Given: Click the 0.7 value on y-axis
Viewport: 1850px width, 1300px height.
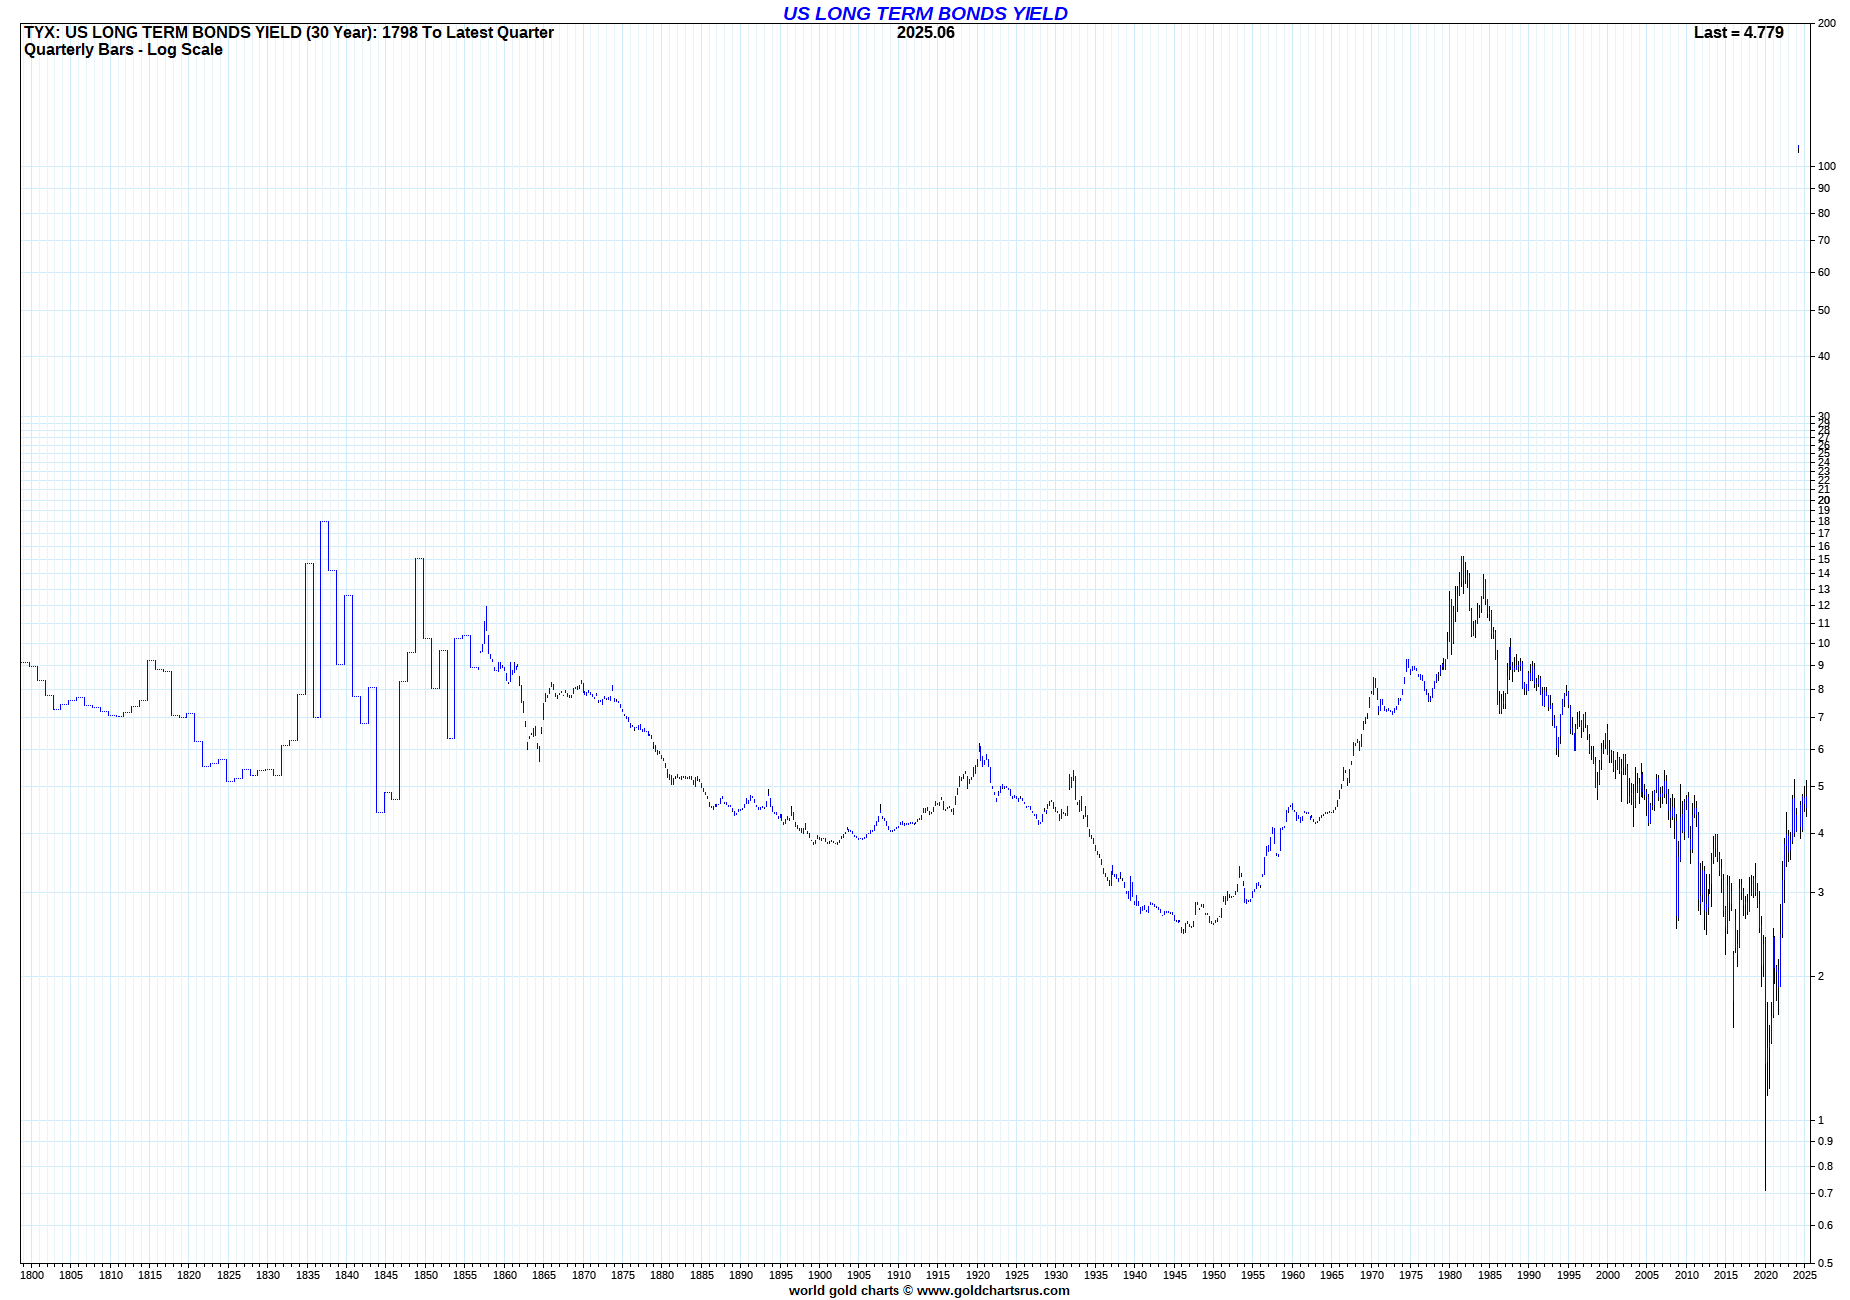Looking at the screenshot, I should (1825, 1193).
